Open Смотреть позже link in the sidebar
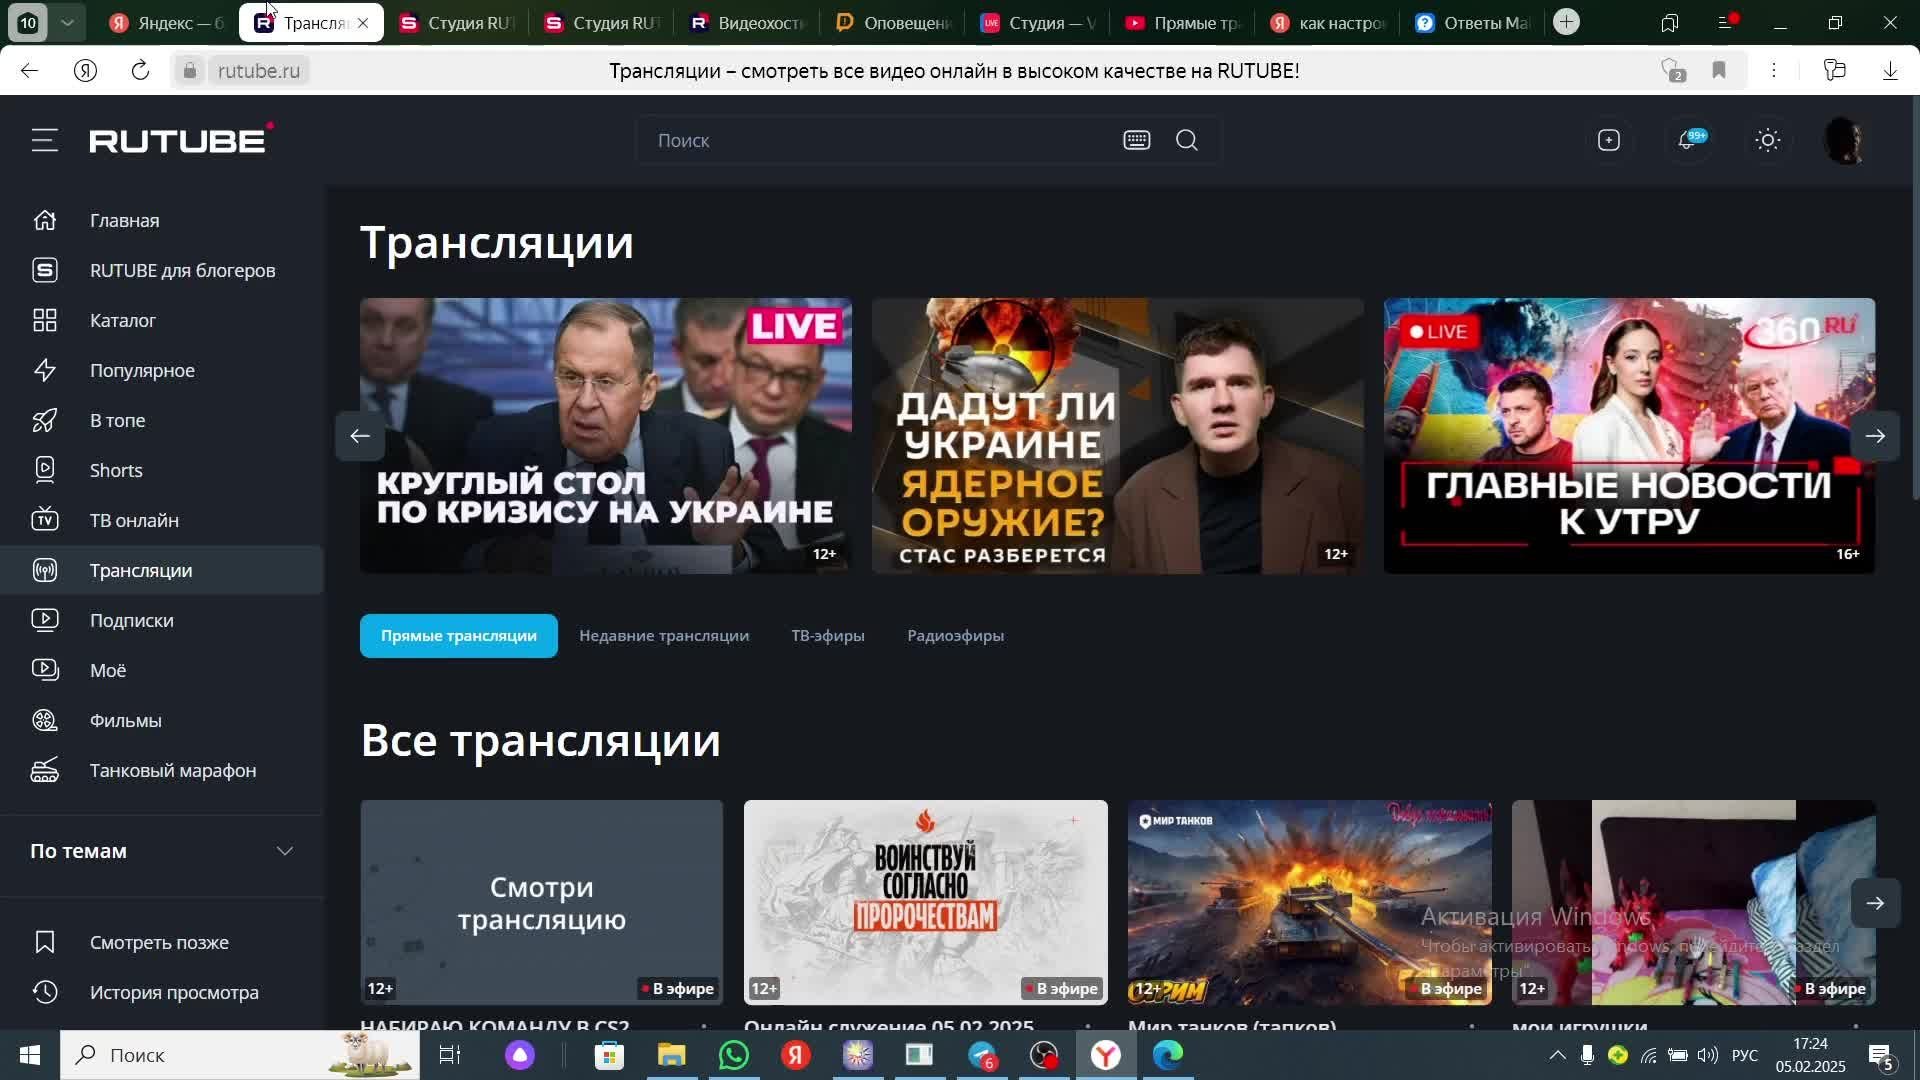 pos(159,942)
